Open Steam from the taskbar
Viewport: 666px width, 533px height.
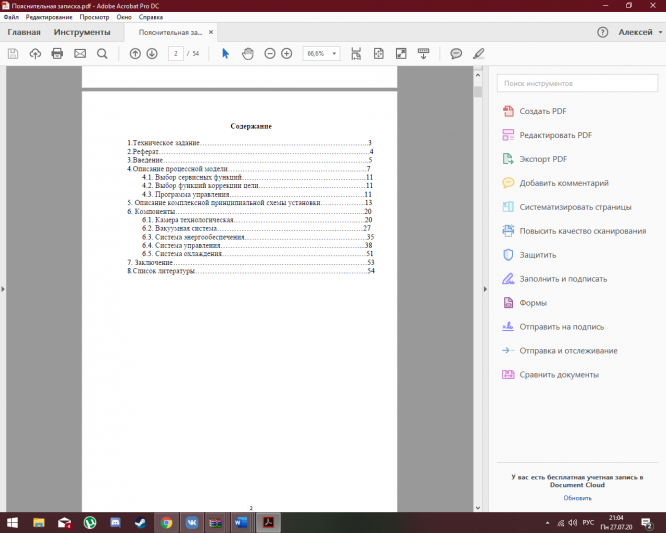(141, 523)
